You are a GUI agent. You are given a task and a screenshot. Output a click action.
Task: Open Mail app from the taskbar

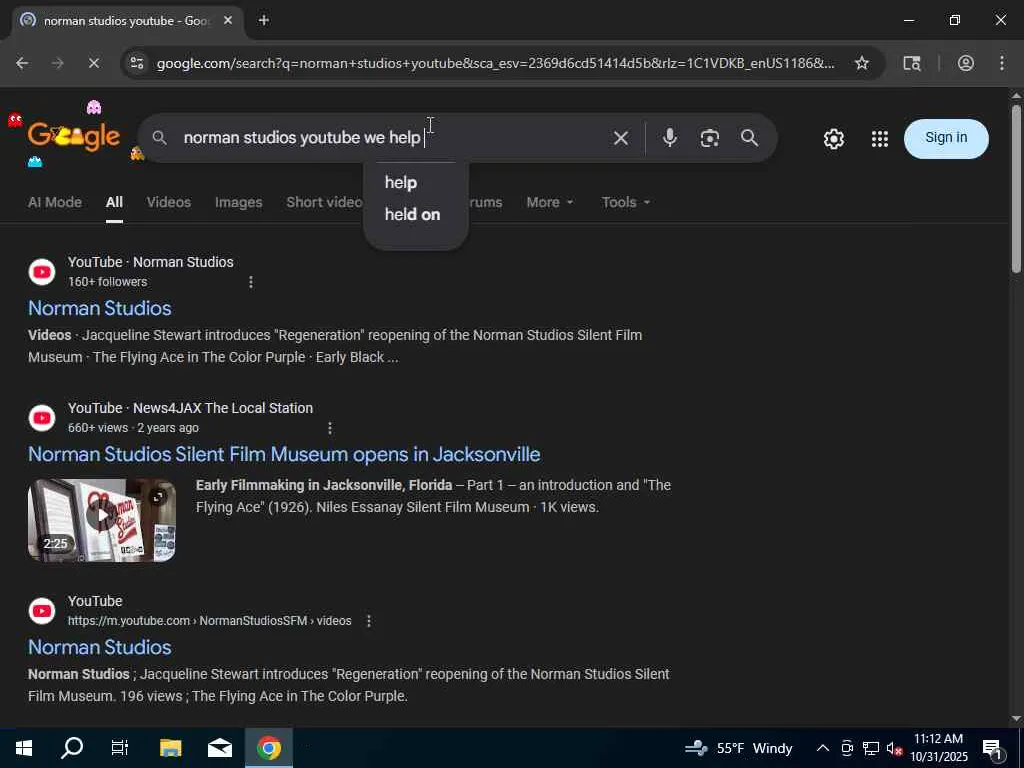(219, 748)
